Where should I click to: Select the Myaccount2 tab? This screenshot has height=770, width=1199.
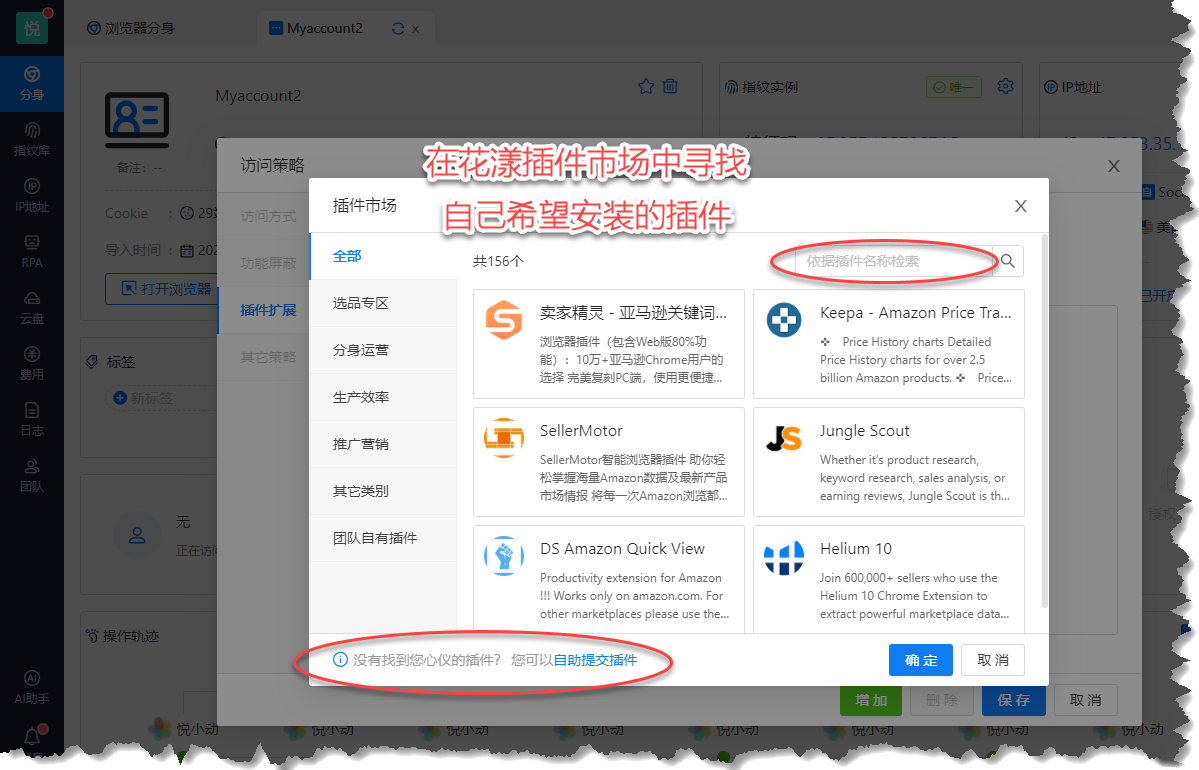click(325, 28)
